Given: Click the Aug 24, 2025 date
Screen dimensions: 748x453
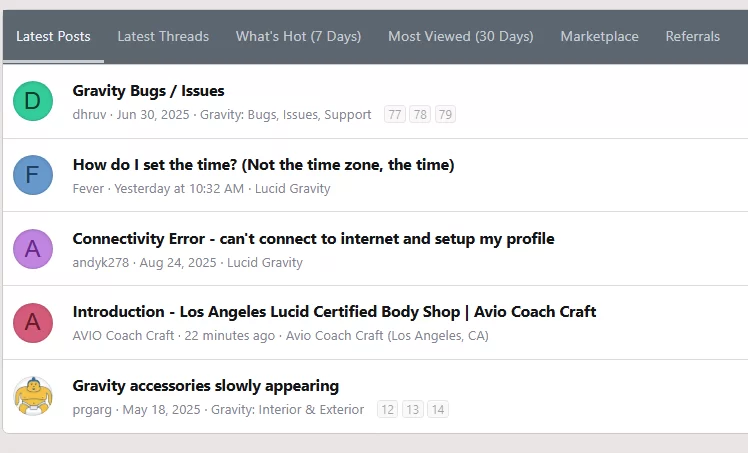Looking at the screenshot, I should pos(178,263).
